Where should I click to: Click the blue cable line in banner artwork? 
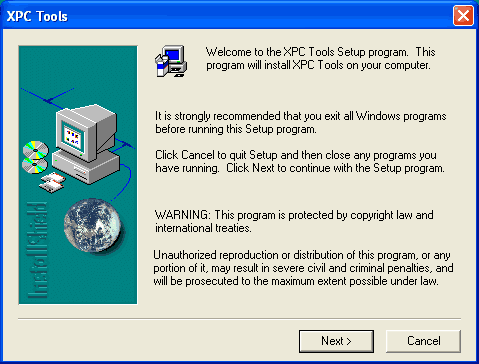pyautogui.click(x=125, y=180)
